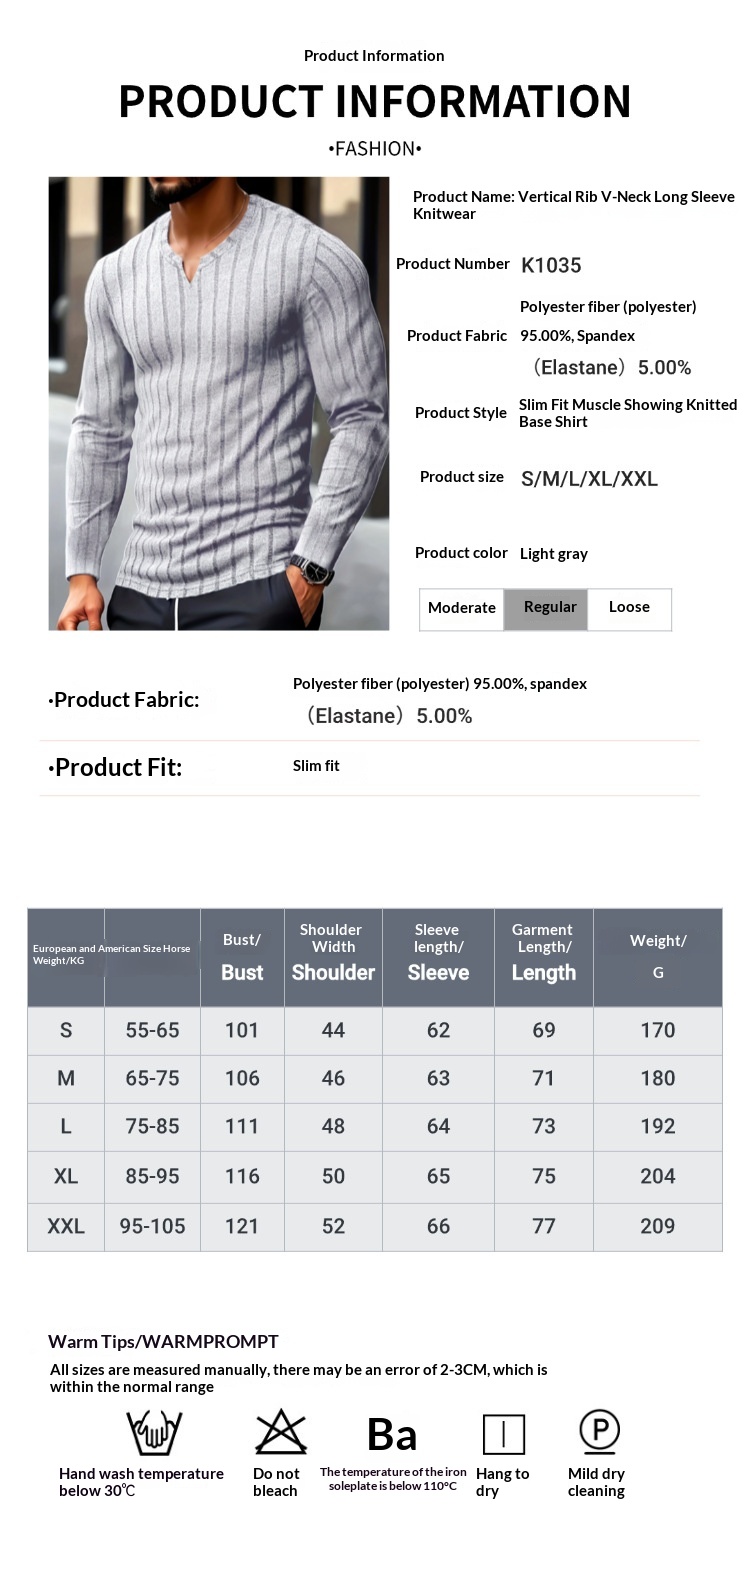
Task: Click the do not bleach triangle icon
Action: pyautogui.click(x=280, y=1432)
